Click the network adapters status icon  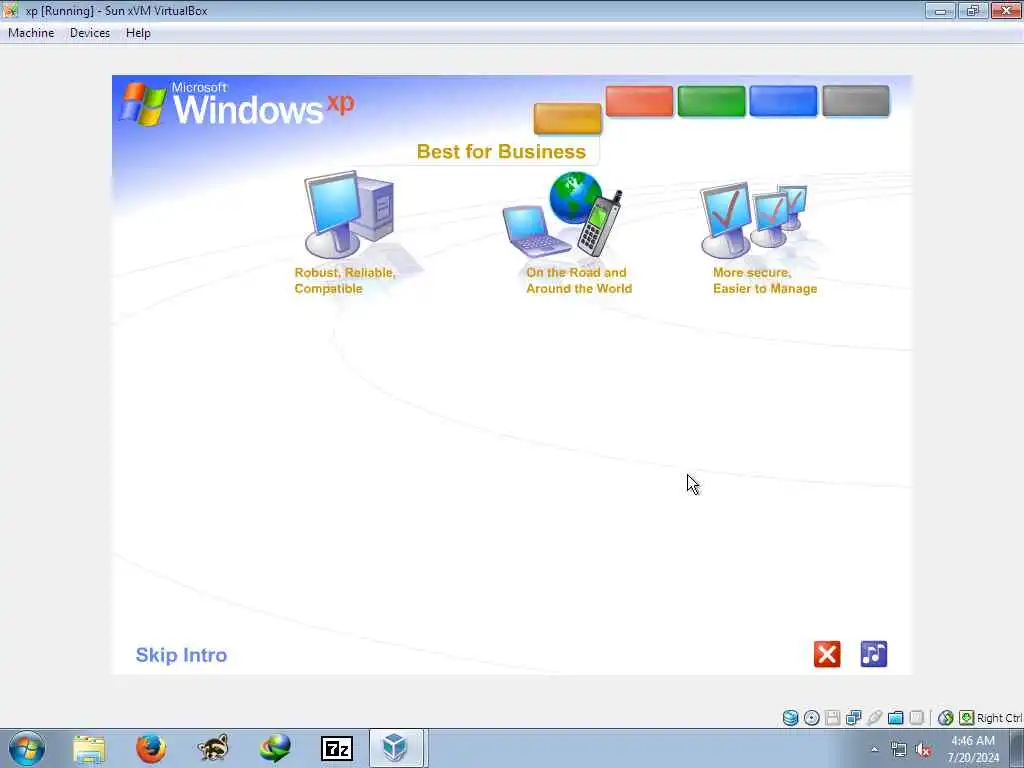pyautogui.click(x=853, y=718)
